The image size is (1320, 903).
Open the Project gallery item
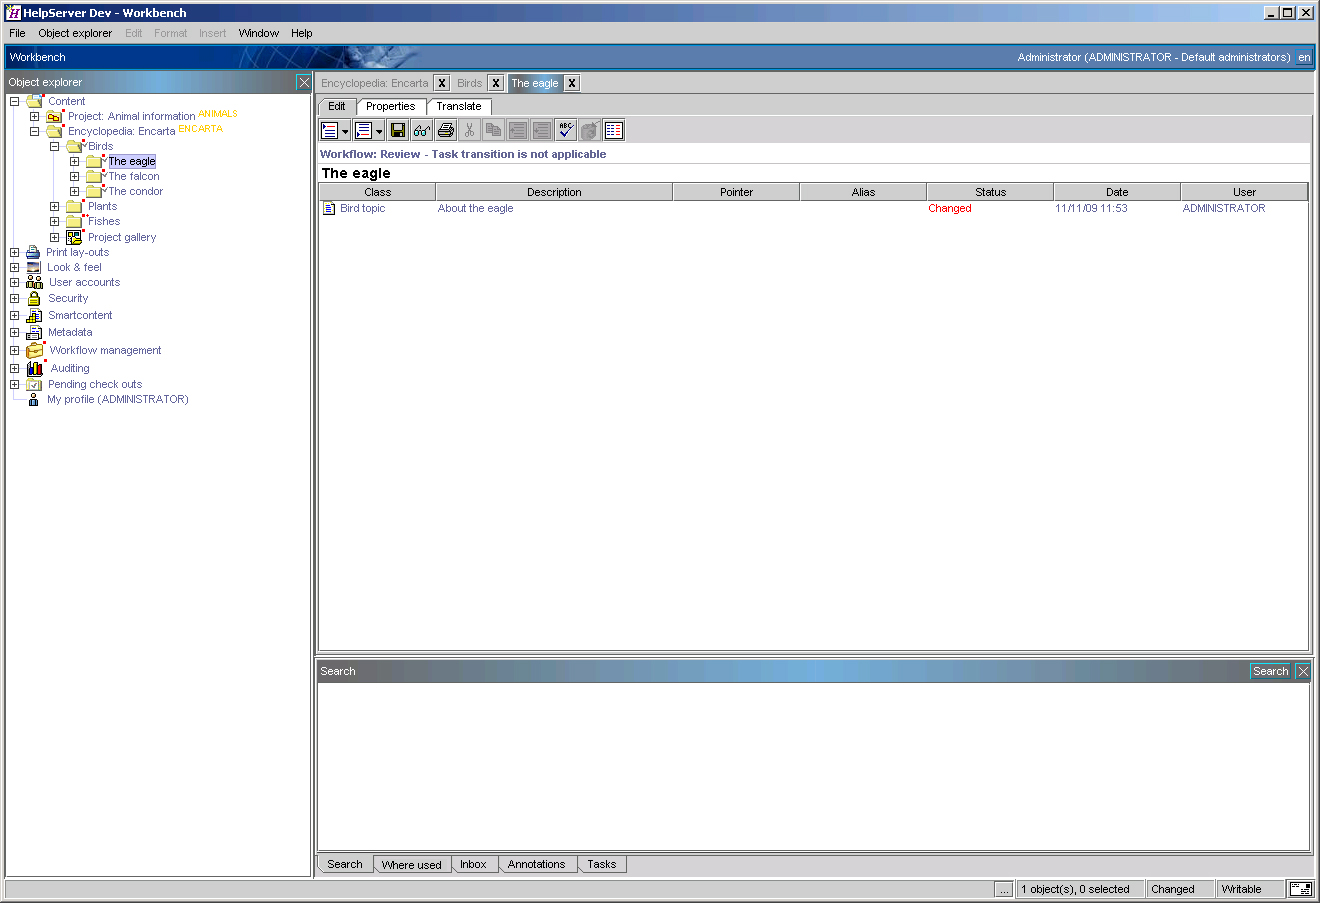coord(119,237)
